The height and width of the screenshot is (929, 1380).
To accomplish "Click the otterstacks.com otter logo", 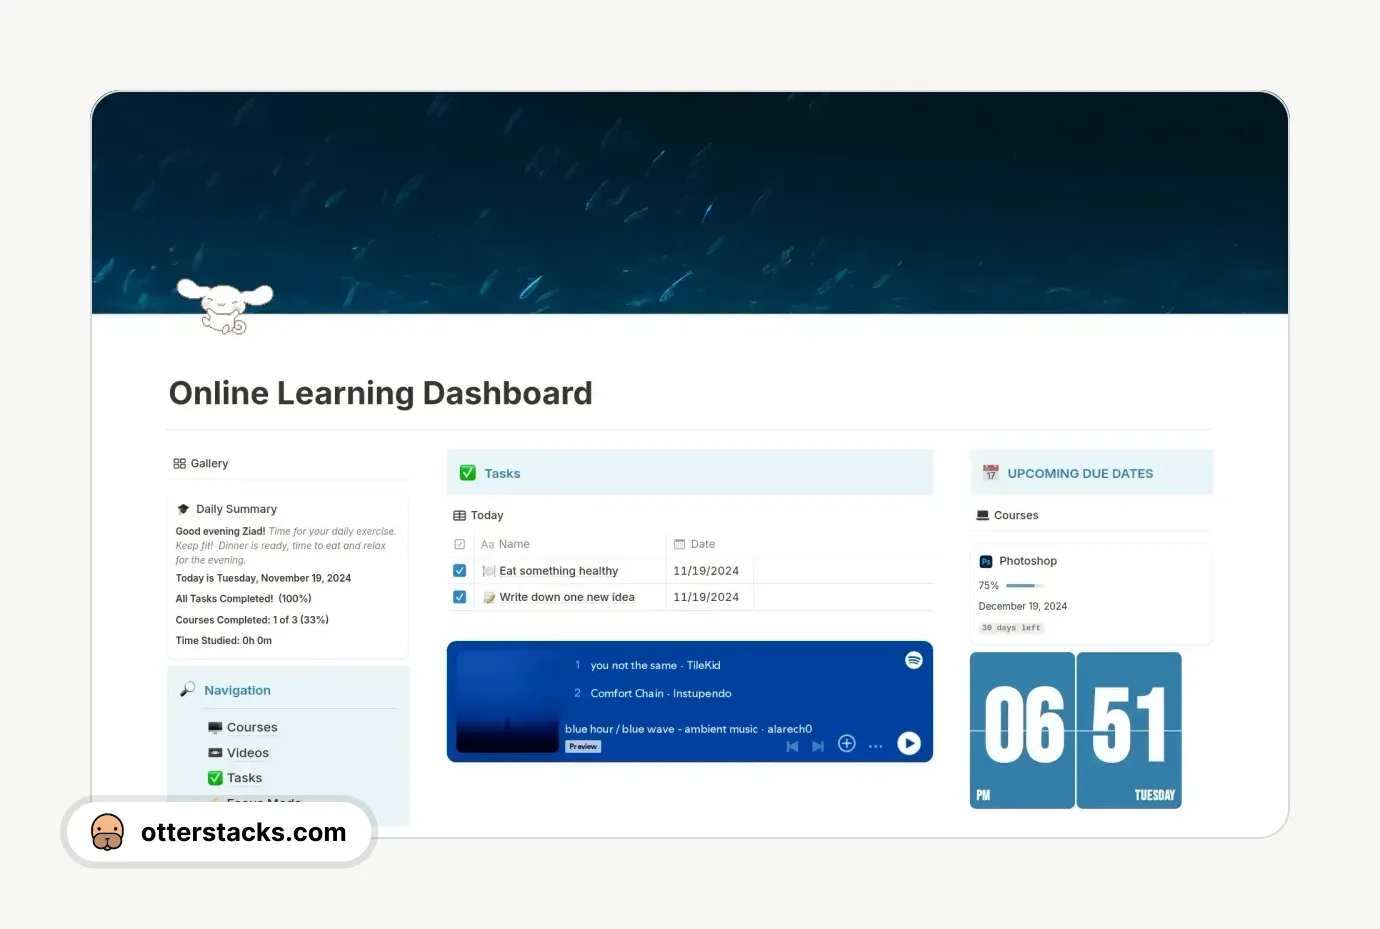I will 108,832.
